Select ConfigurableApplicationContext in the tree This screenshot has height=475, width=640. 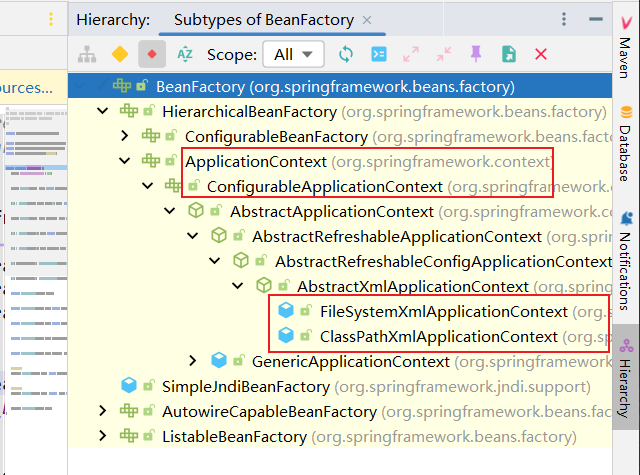click(x=324, y=186)
